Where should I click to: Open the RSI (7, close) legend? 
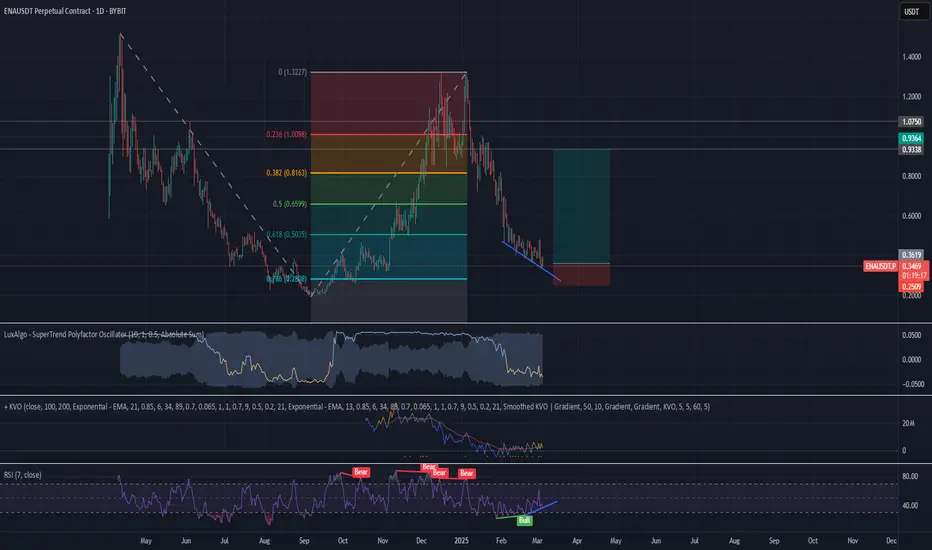coord(23,475)
